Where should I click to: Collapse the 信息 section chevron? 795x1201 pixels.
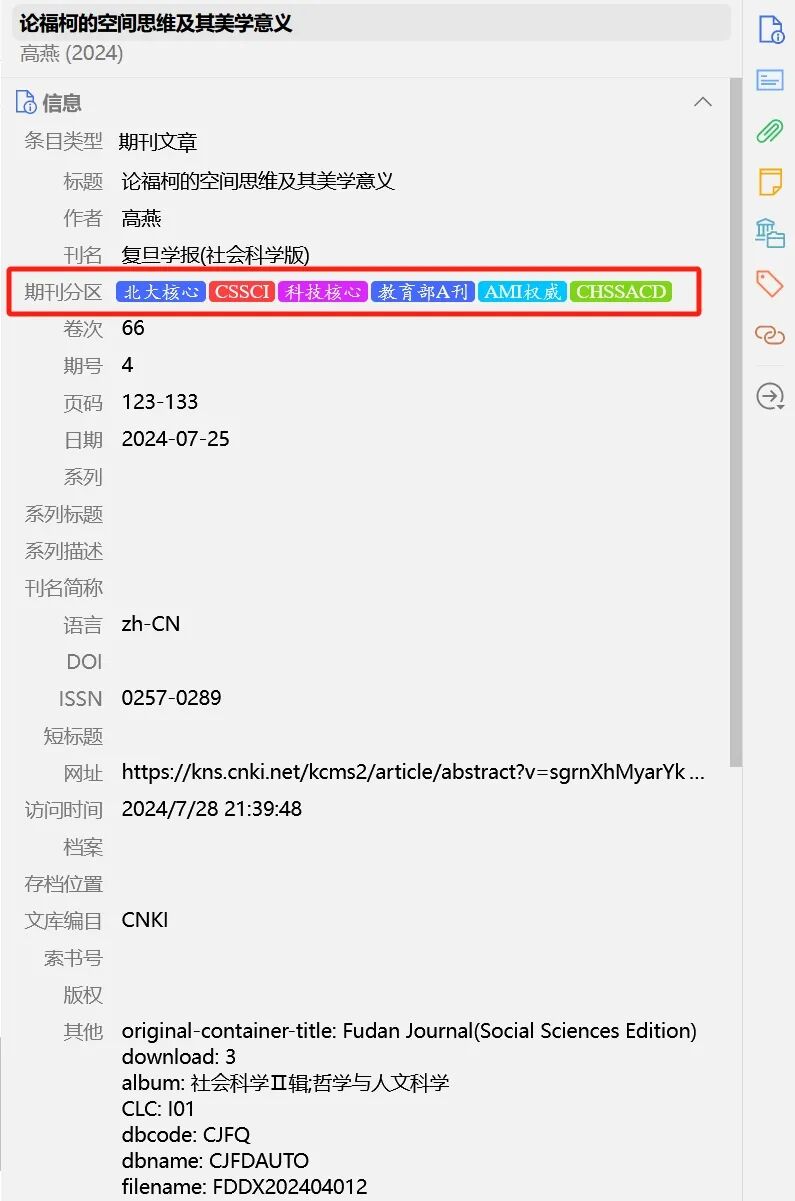pos(703,102)
